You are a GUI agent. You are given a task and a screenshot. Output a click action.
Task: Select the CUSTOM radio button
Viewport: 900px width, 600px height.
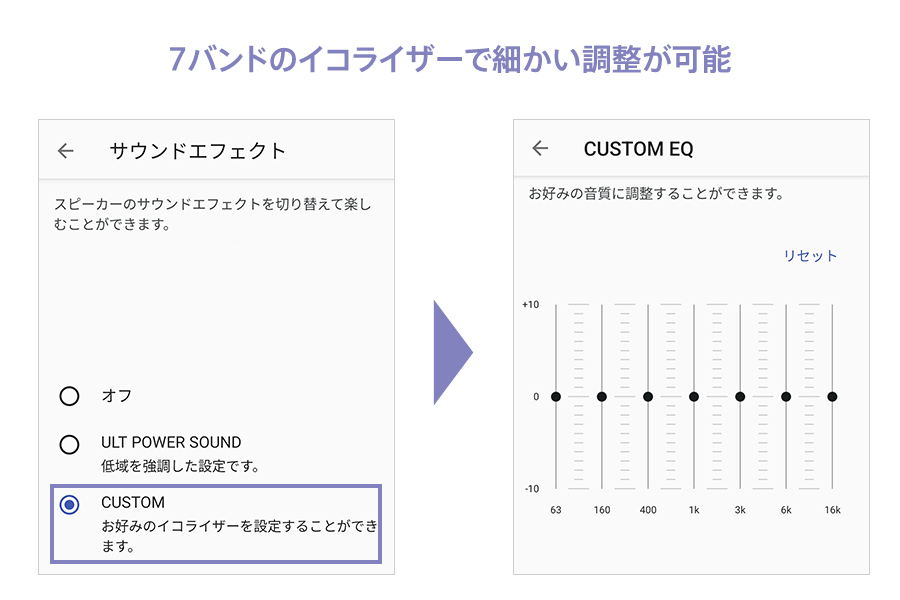pos(69,505)
